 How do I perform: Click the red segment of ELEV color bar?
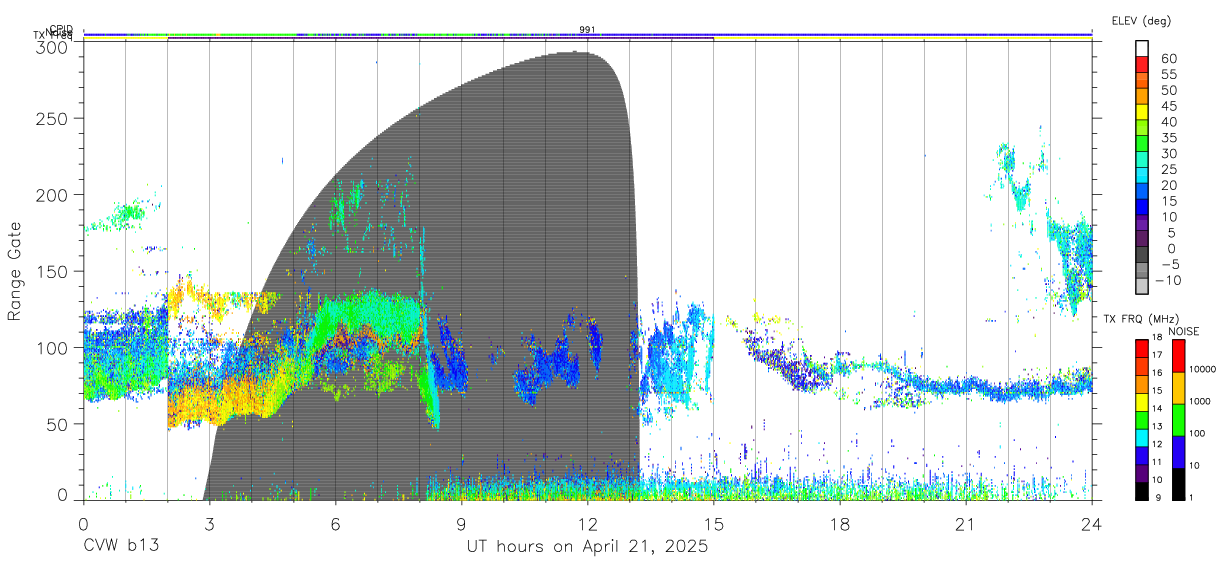[1141, 65]
